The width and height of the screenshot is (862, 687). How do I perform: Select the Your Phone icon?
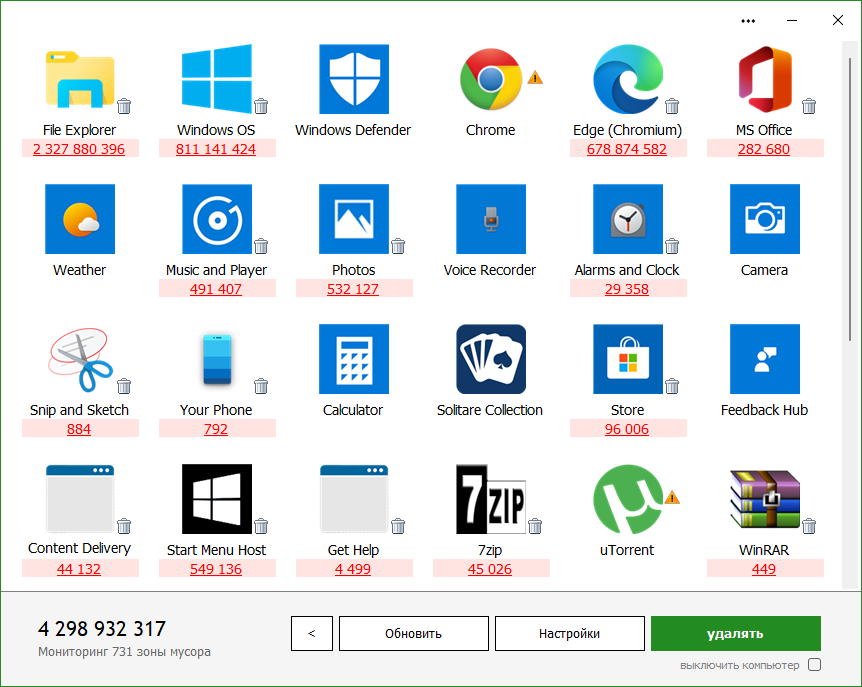pos(217,359)
